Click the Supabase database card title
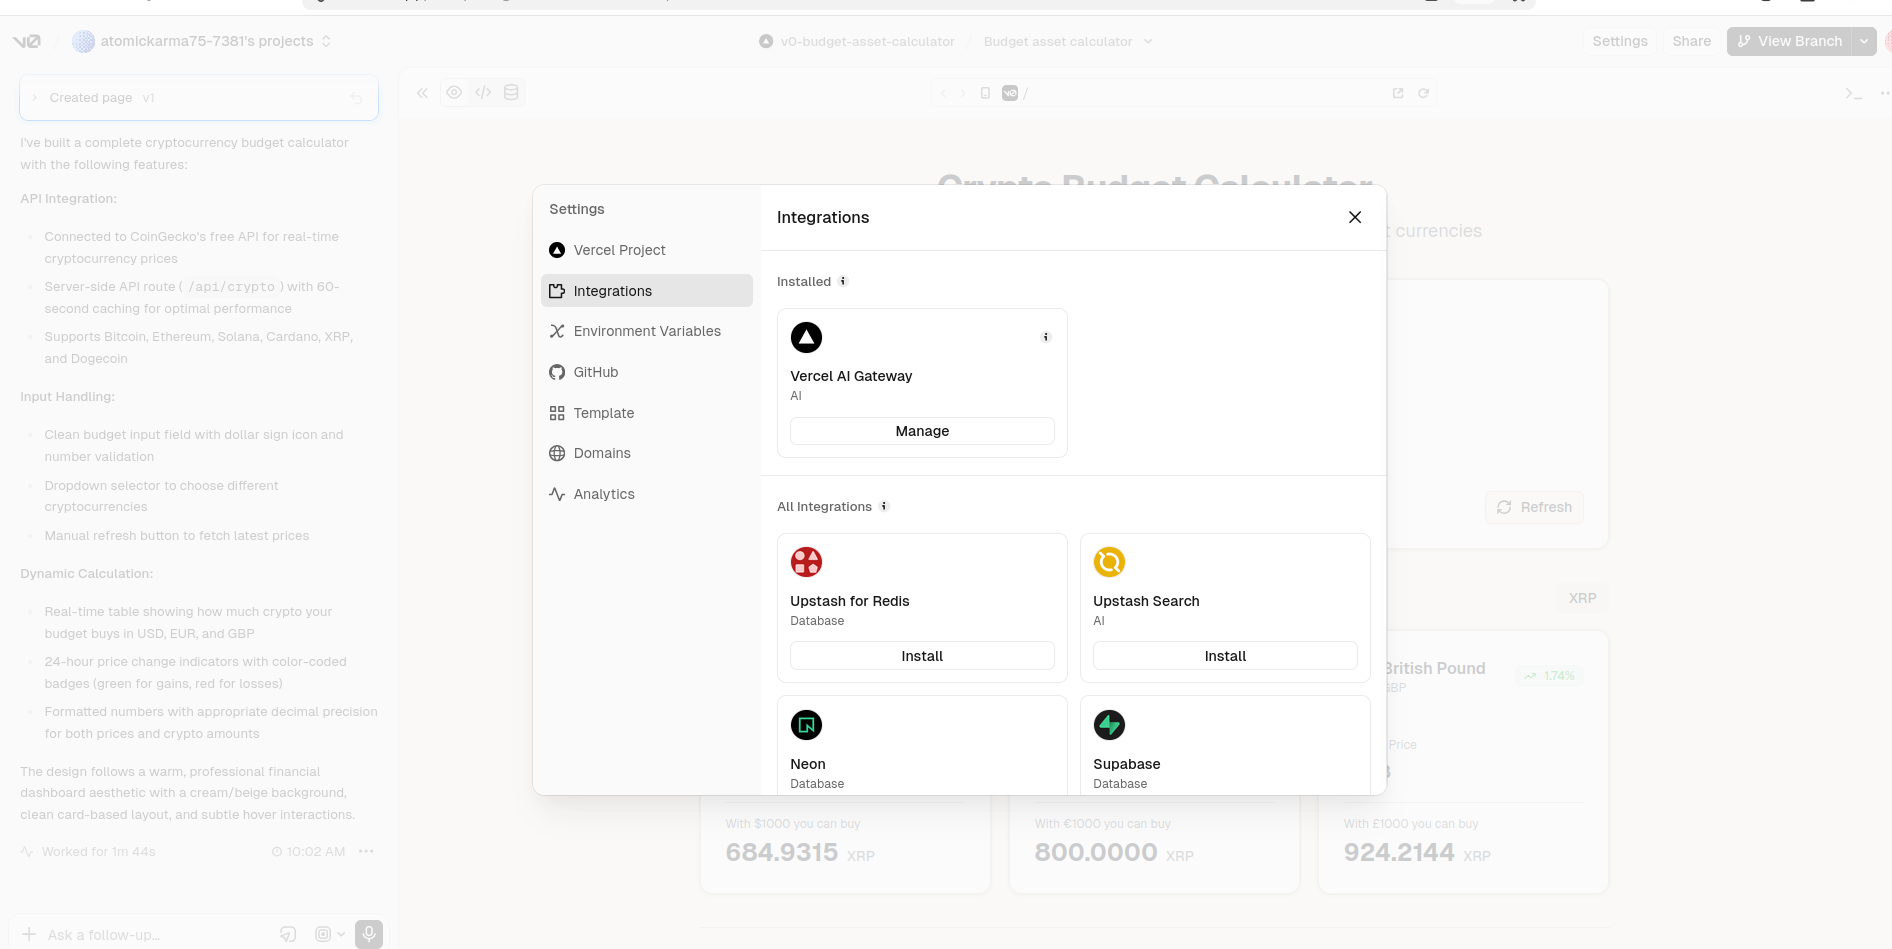 1127,764
